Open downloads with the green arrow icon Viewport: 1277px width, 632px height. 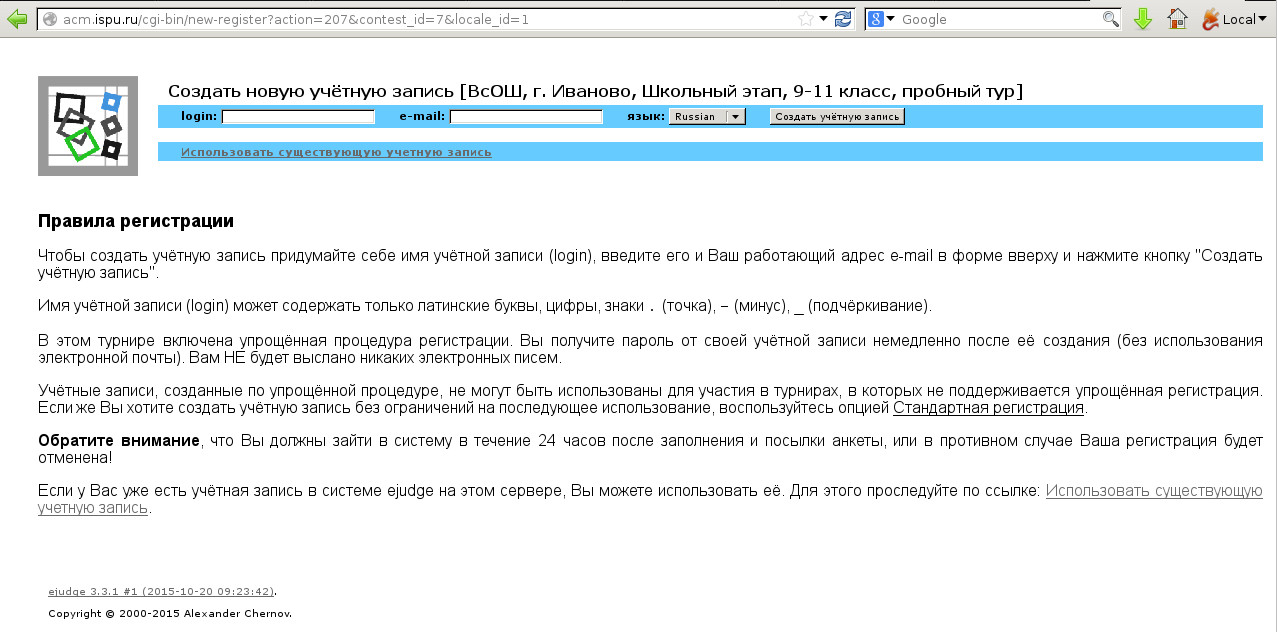coord(1143,19)
